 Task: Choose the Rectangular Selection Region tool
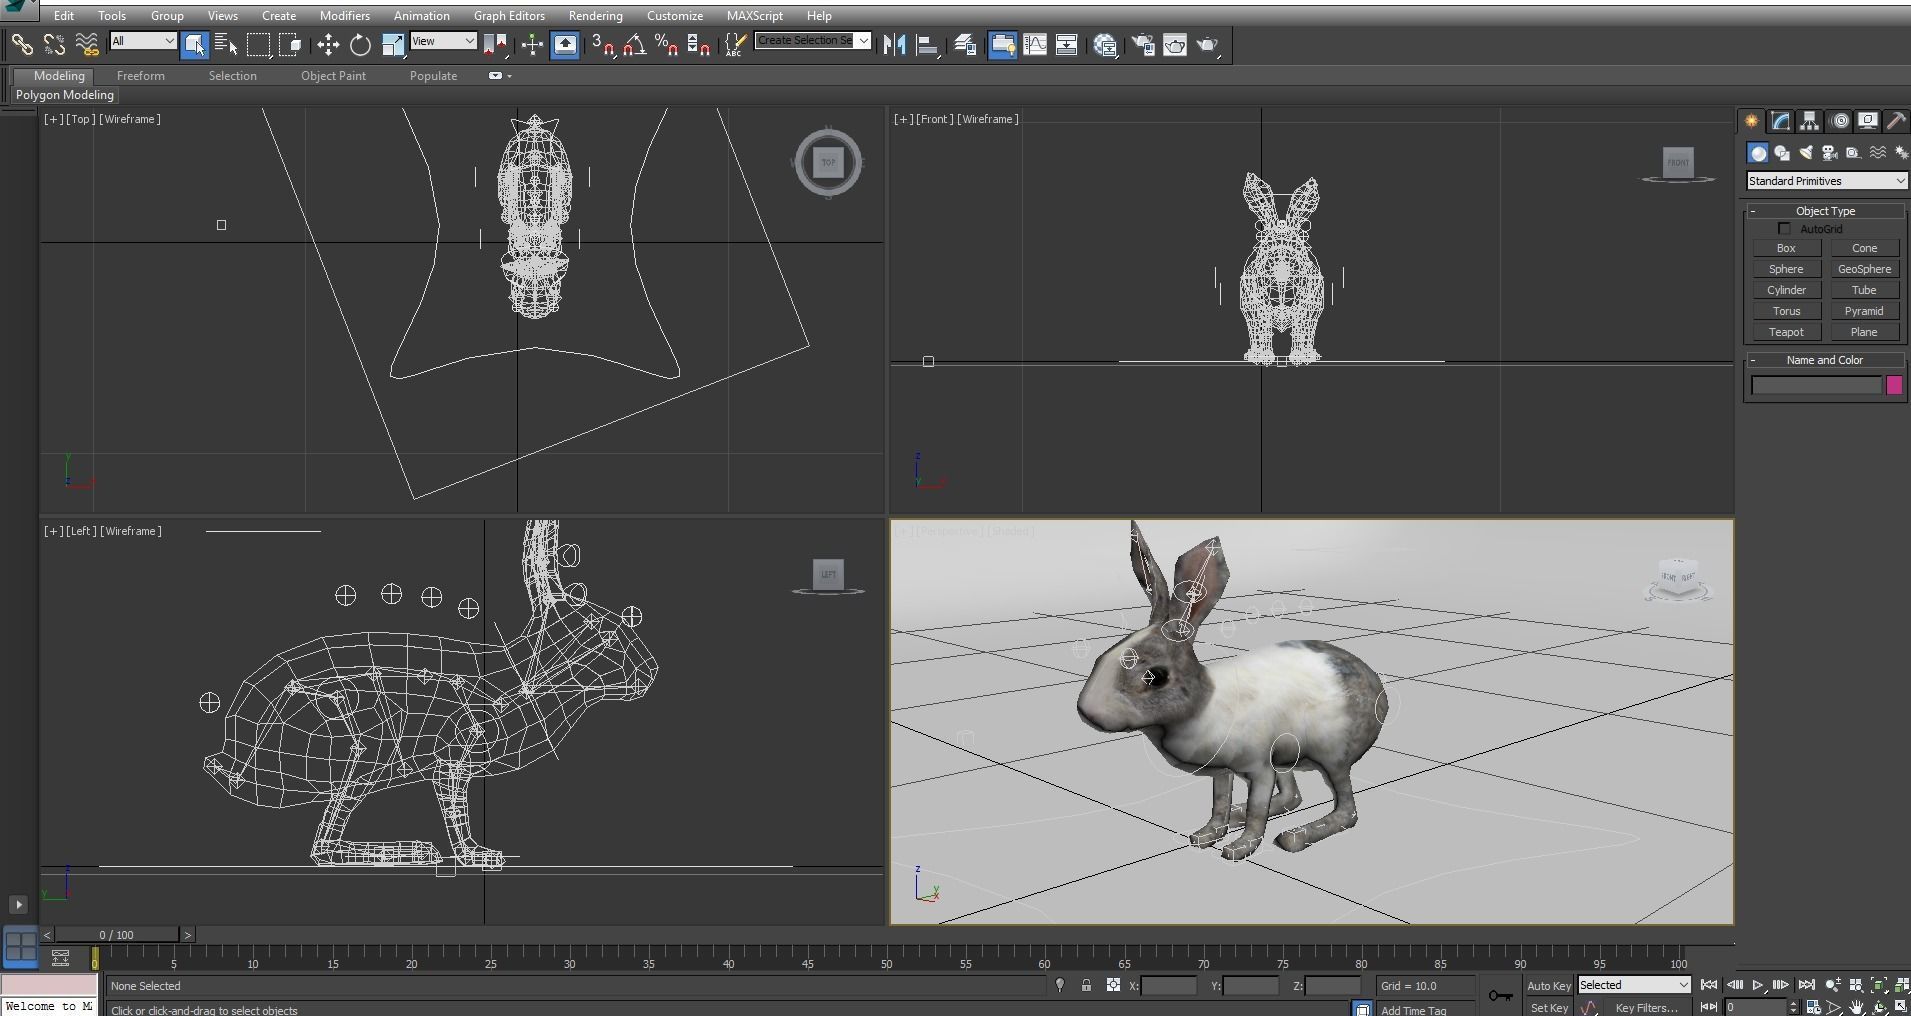coord(259,44)
